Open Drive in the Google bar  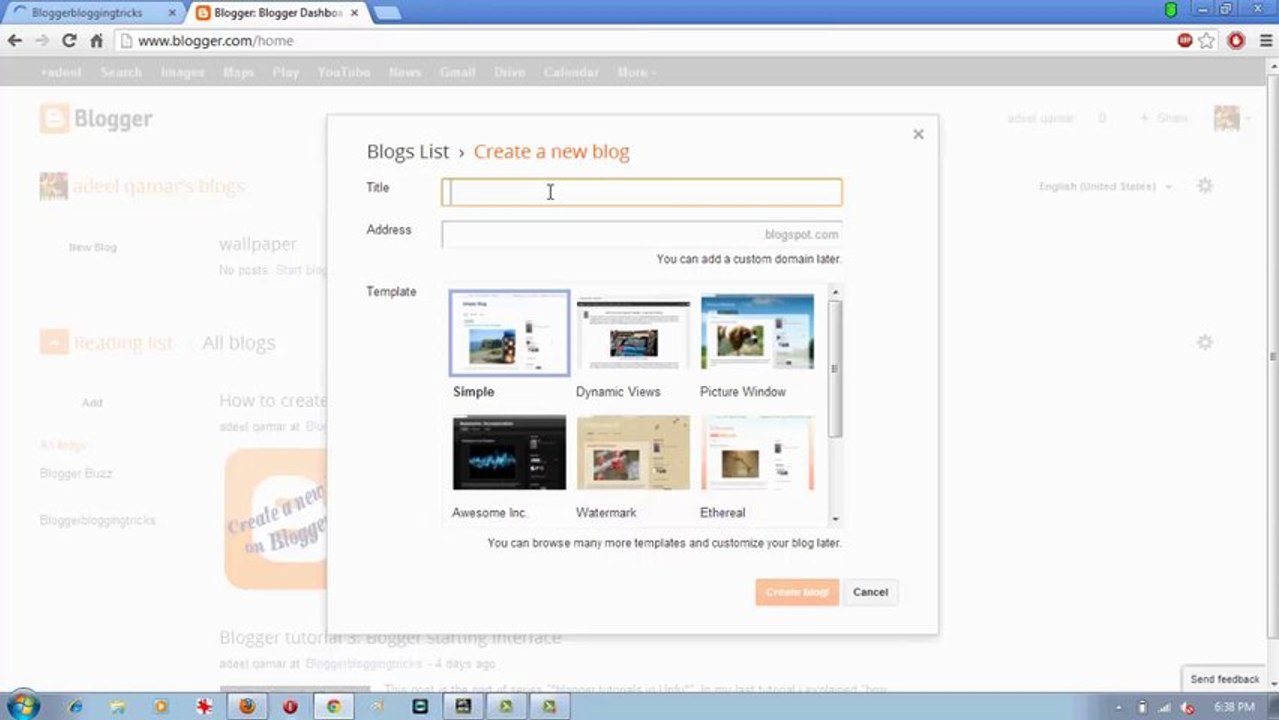(x=509, y=72)
